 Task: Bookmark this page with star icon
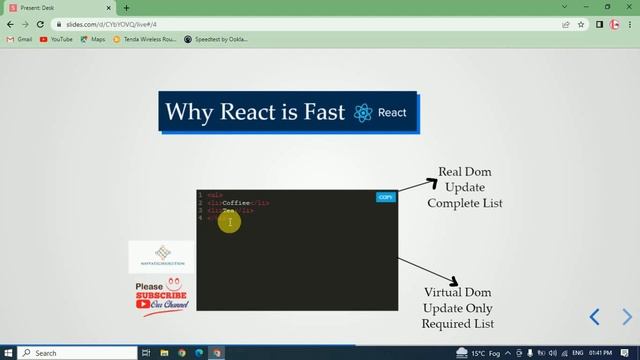(581, 24)
